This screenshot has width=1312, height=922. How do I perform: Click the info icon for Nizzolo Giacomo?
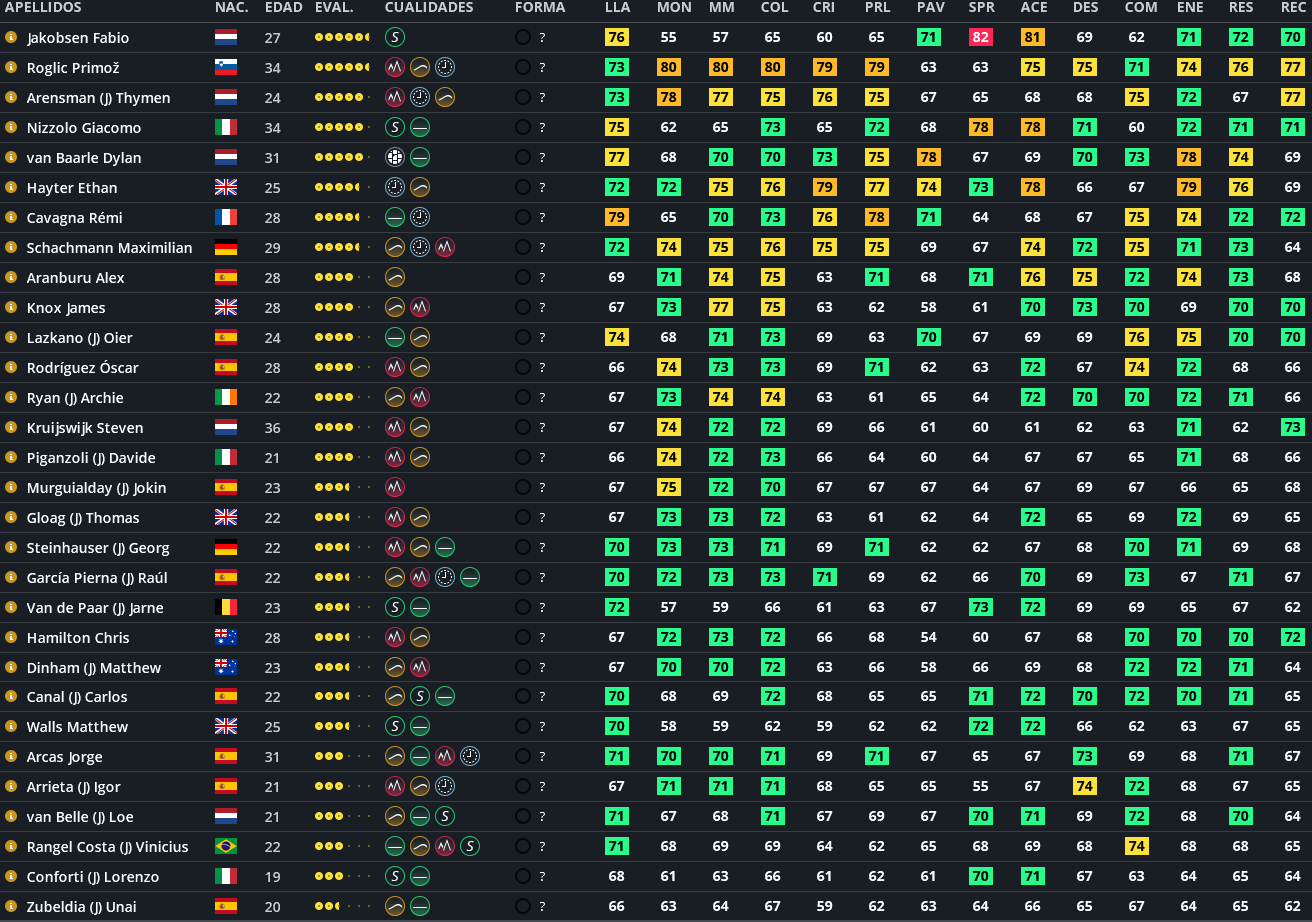coord(11,128)
